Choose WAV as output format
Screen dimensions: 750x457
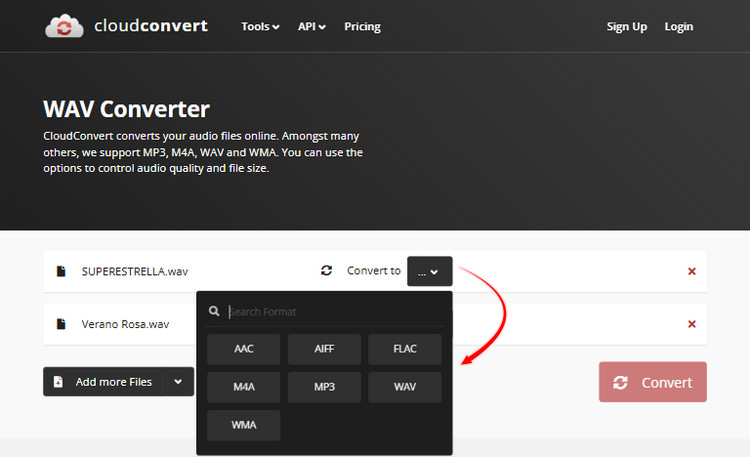pos(405,387)
